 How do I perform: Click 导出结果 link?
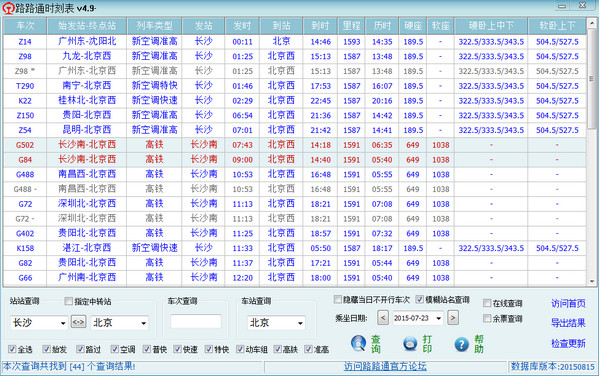568,323
